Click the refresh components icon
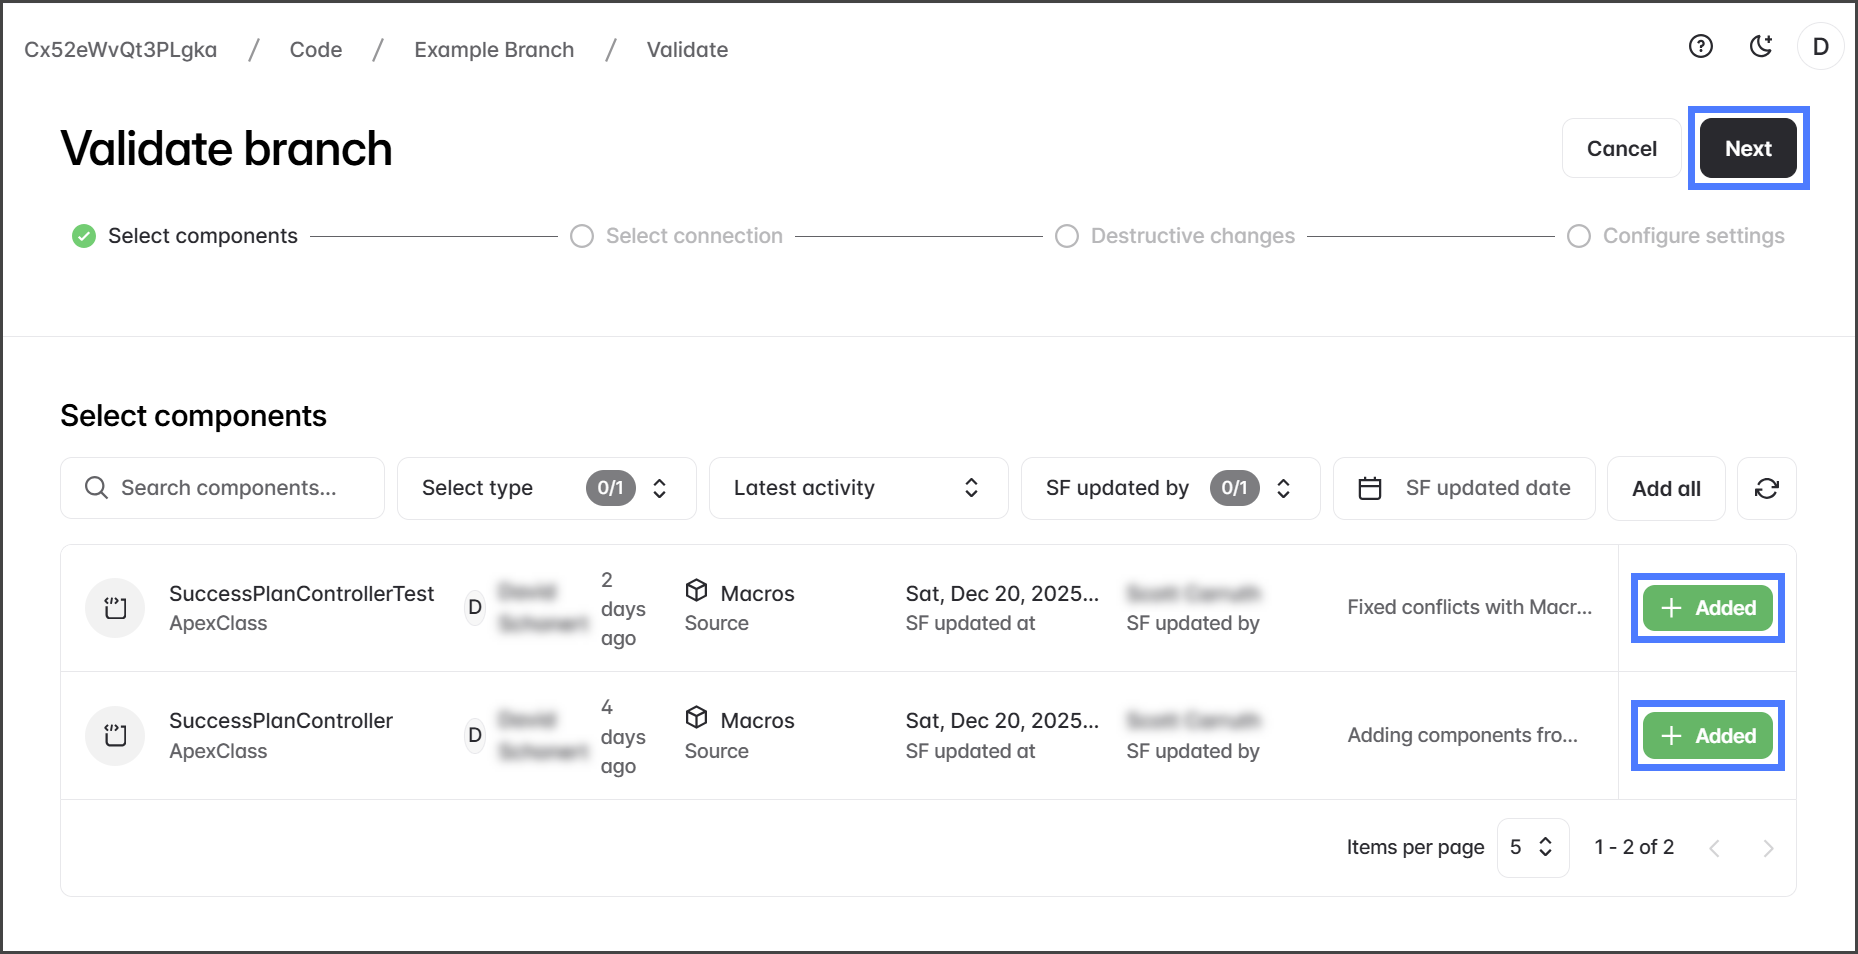 1766,488
